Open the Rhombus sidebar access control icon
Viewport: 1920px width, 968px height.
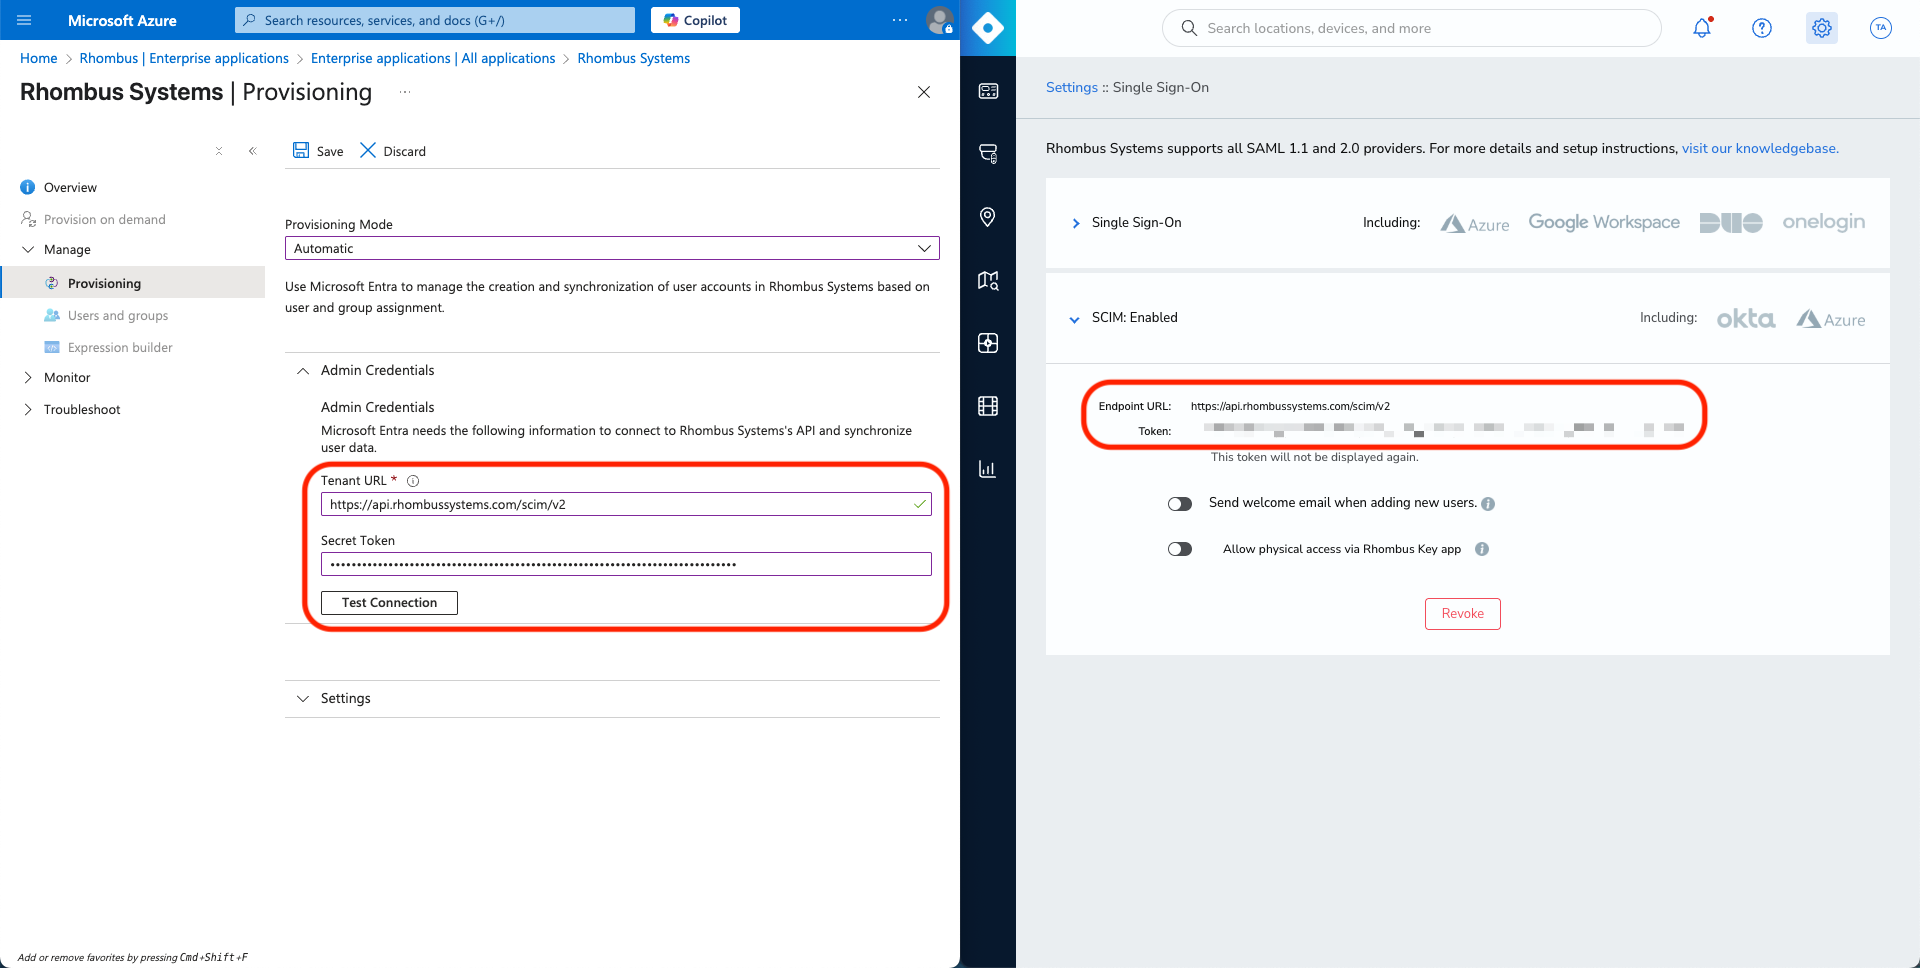click(x=988, y=343)
